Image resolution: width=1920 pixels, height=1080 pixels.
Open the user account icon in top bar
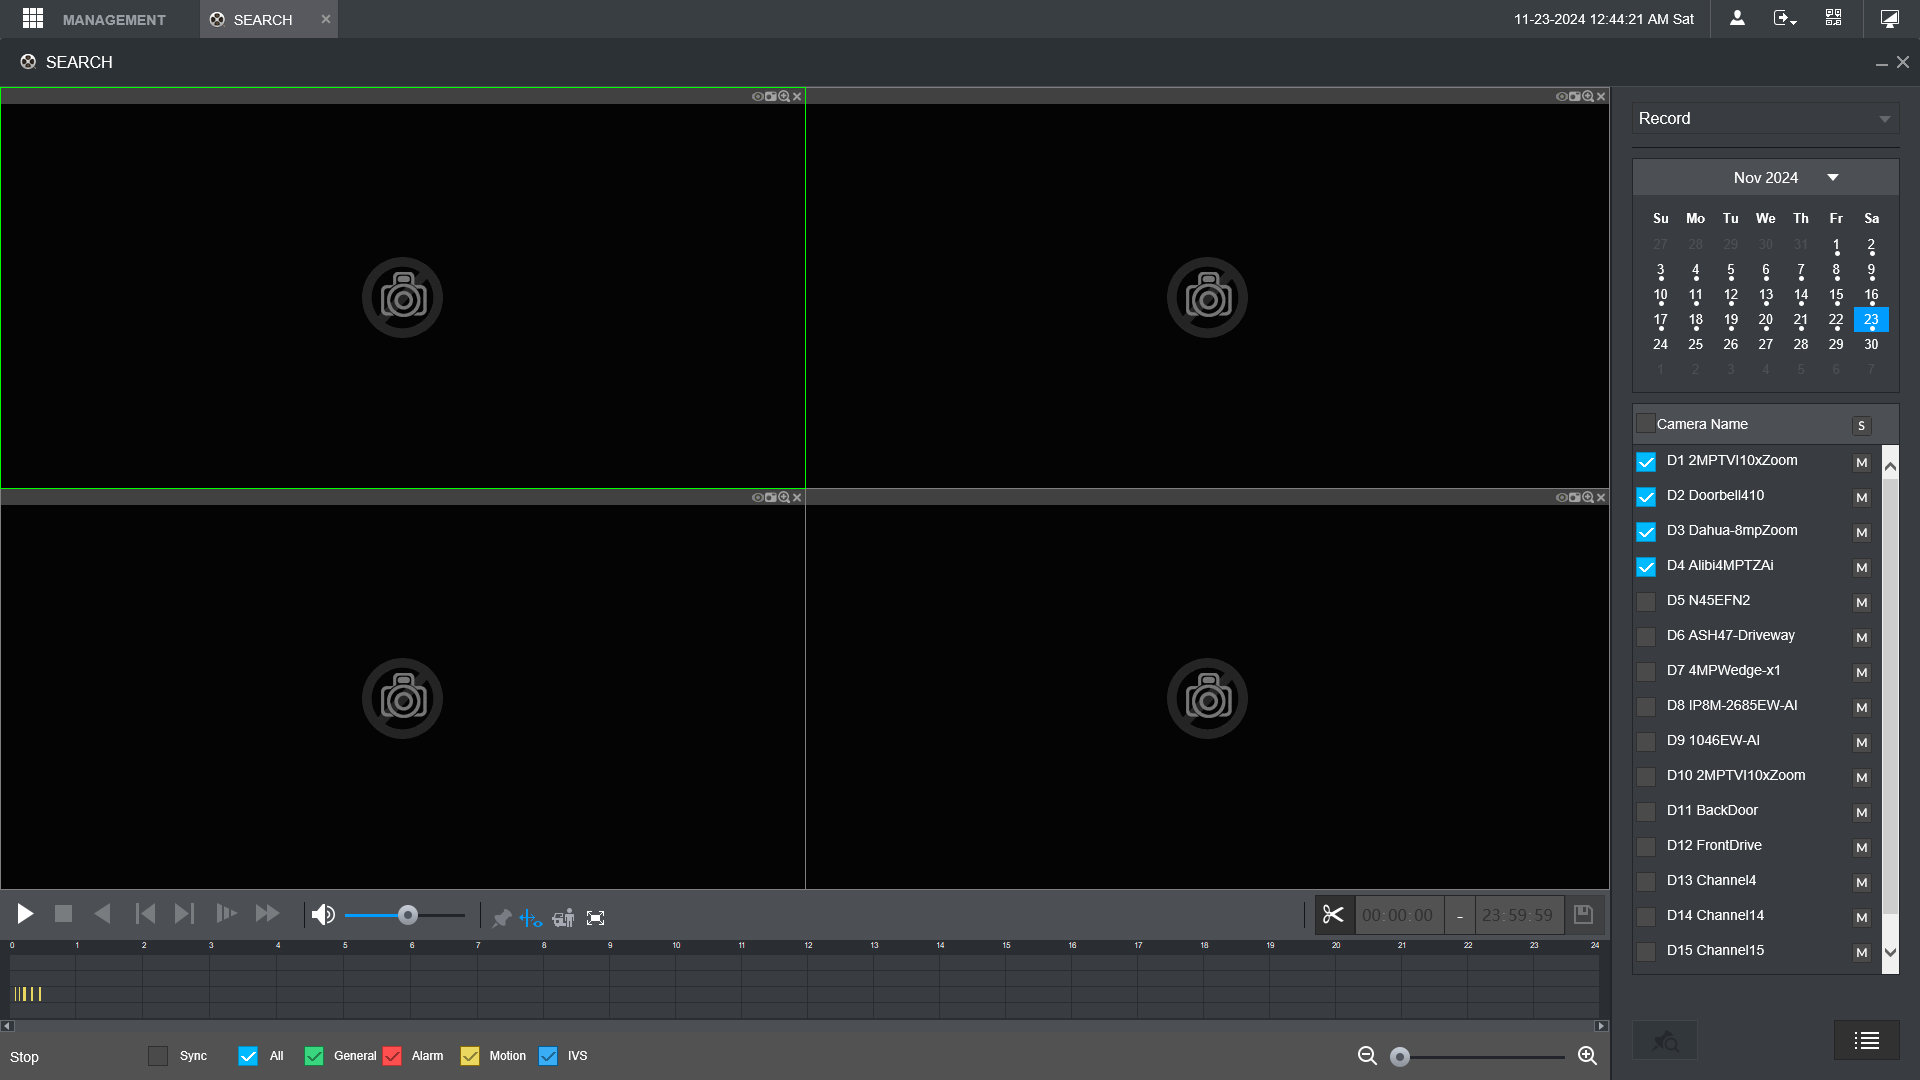tap(1737, 18)
